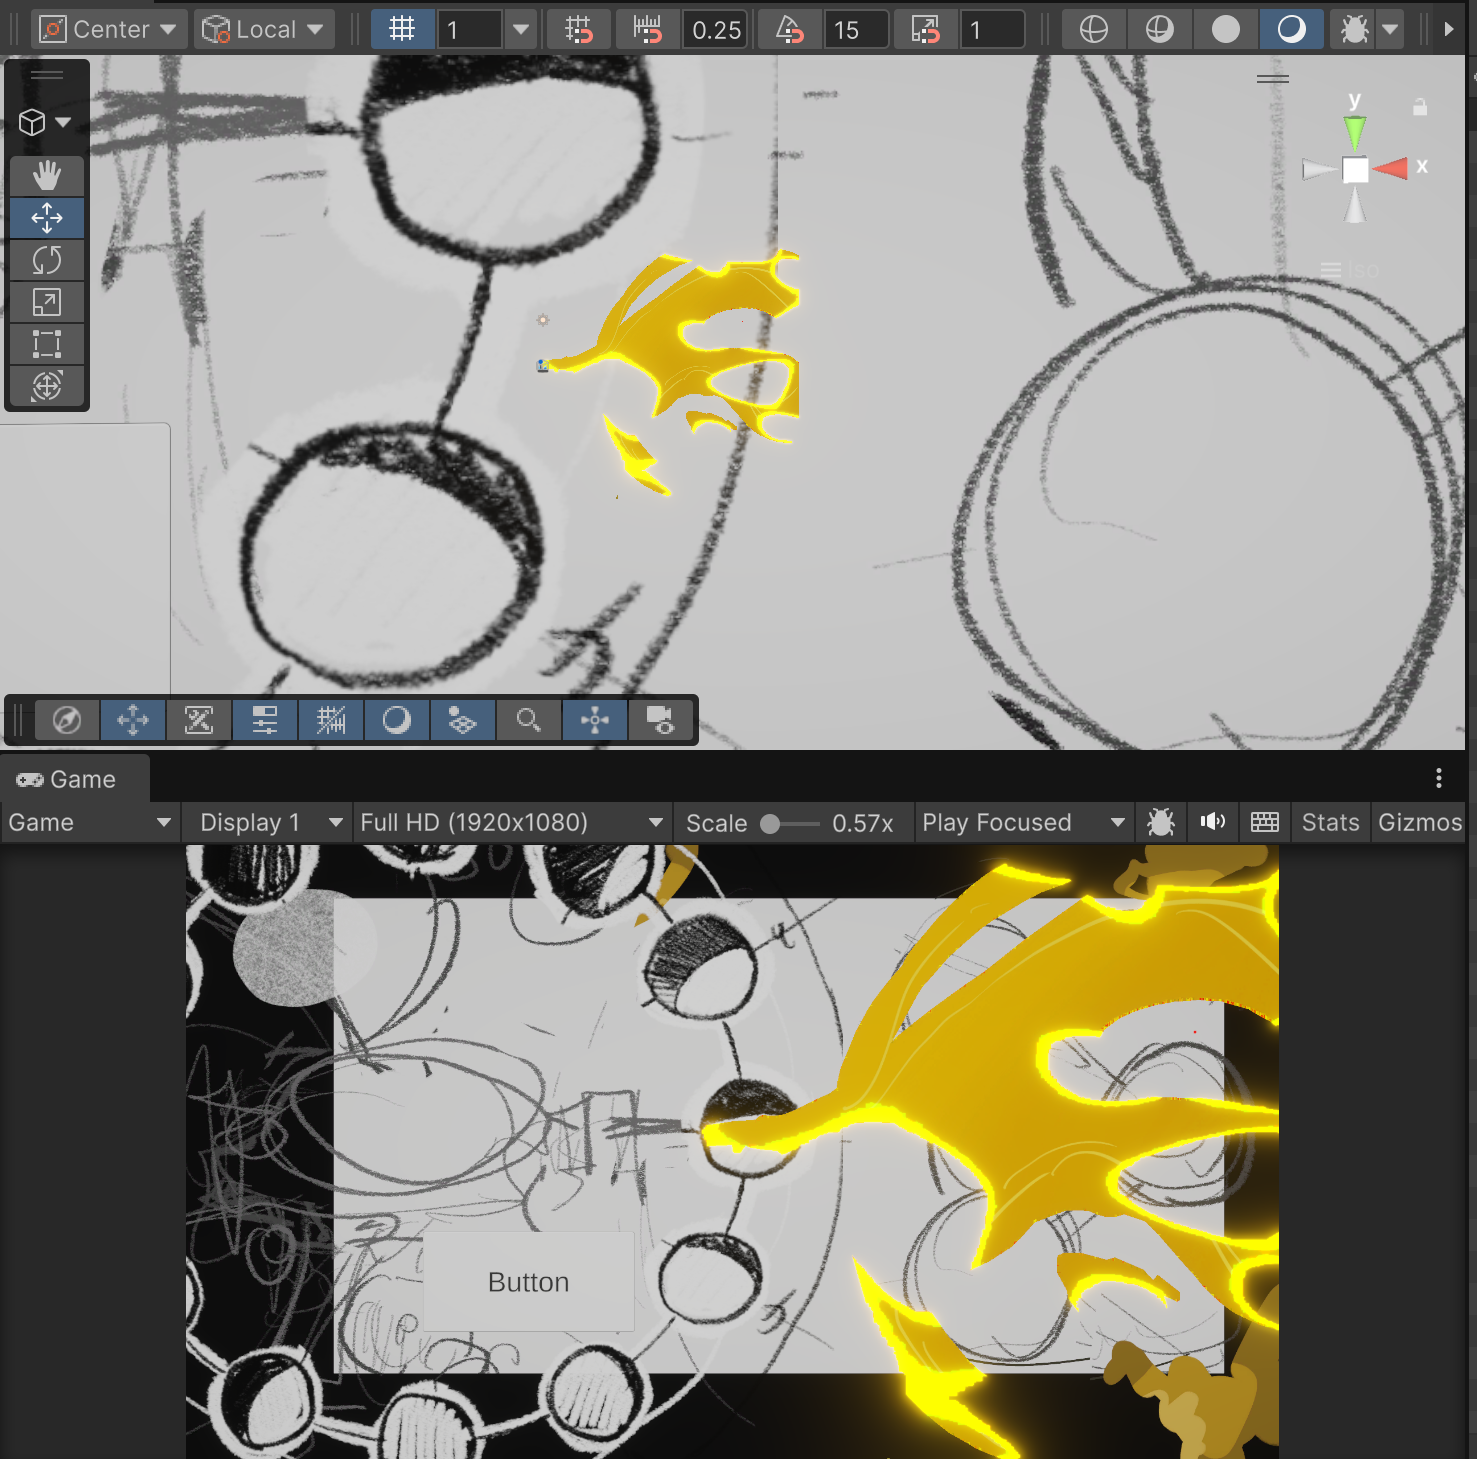The image size is (1477, 1459).
Task: Click the Stats button
Action: [1330, 823]
